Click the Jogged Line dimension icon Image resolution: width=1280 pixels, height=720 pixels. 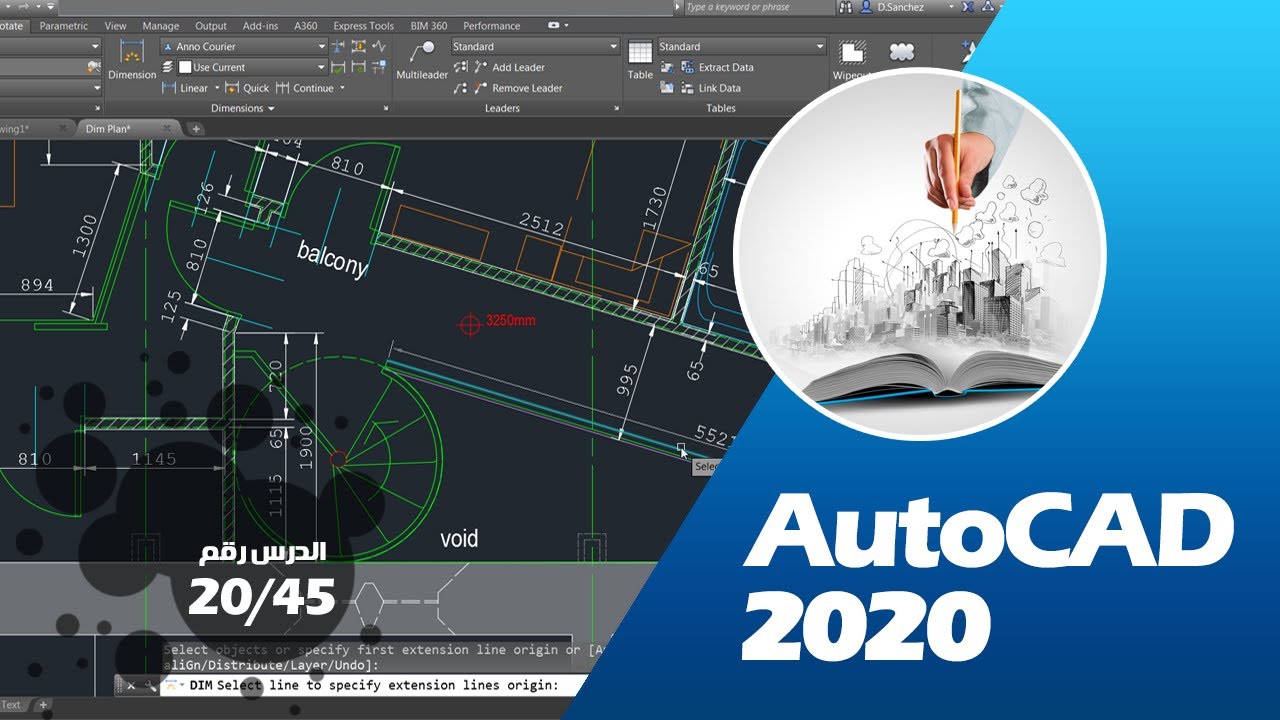click(x=378, y=46)
